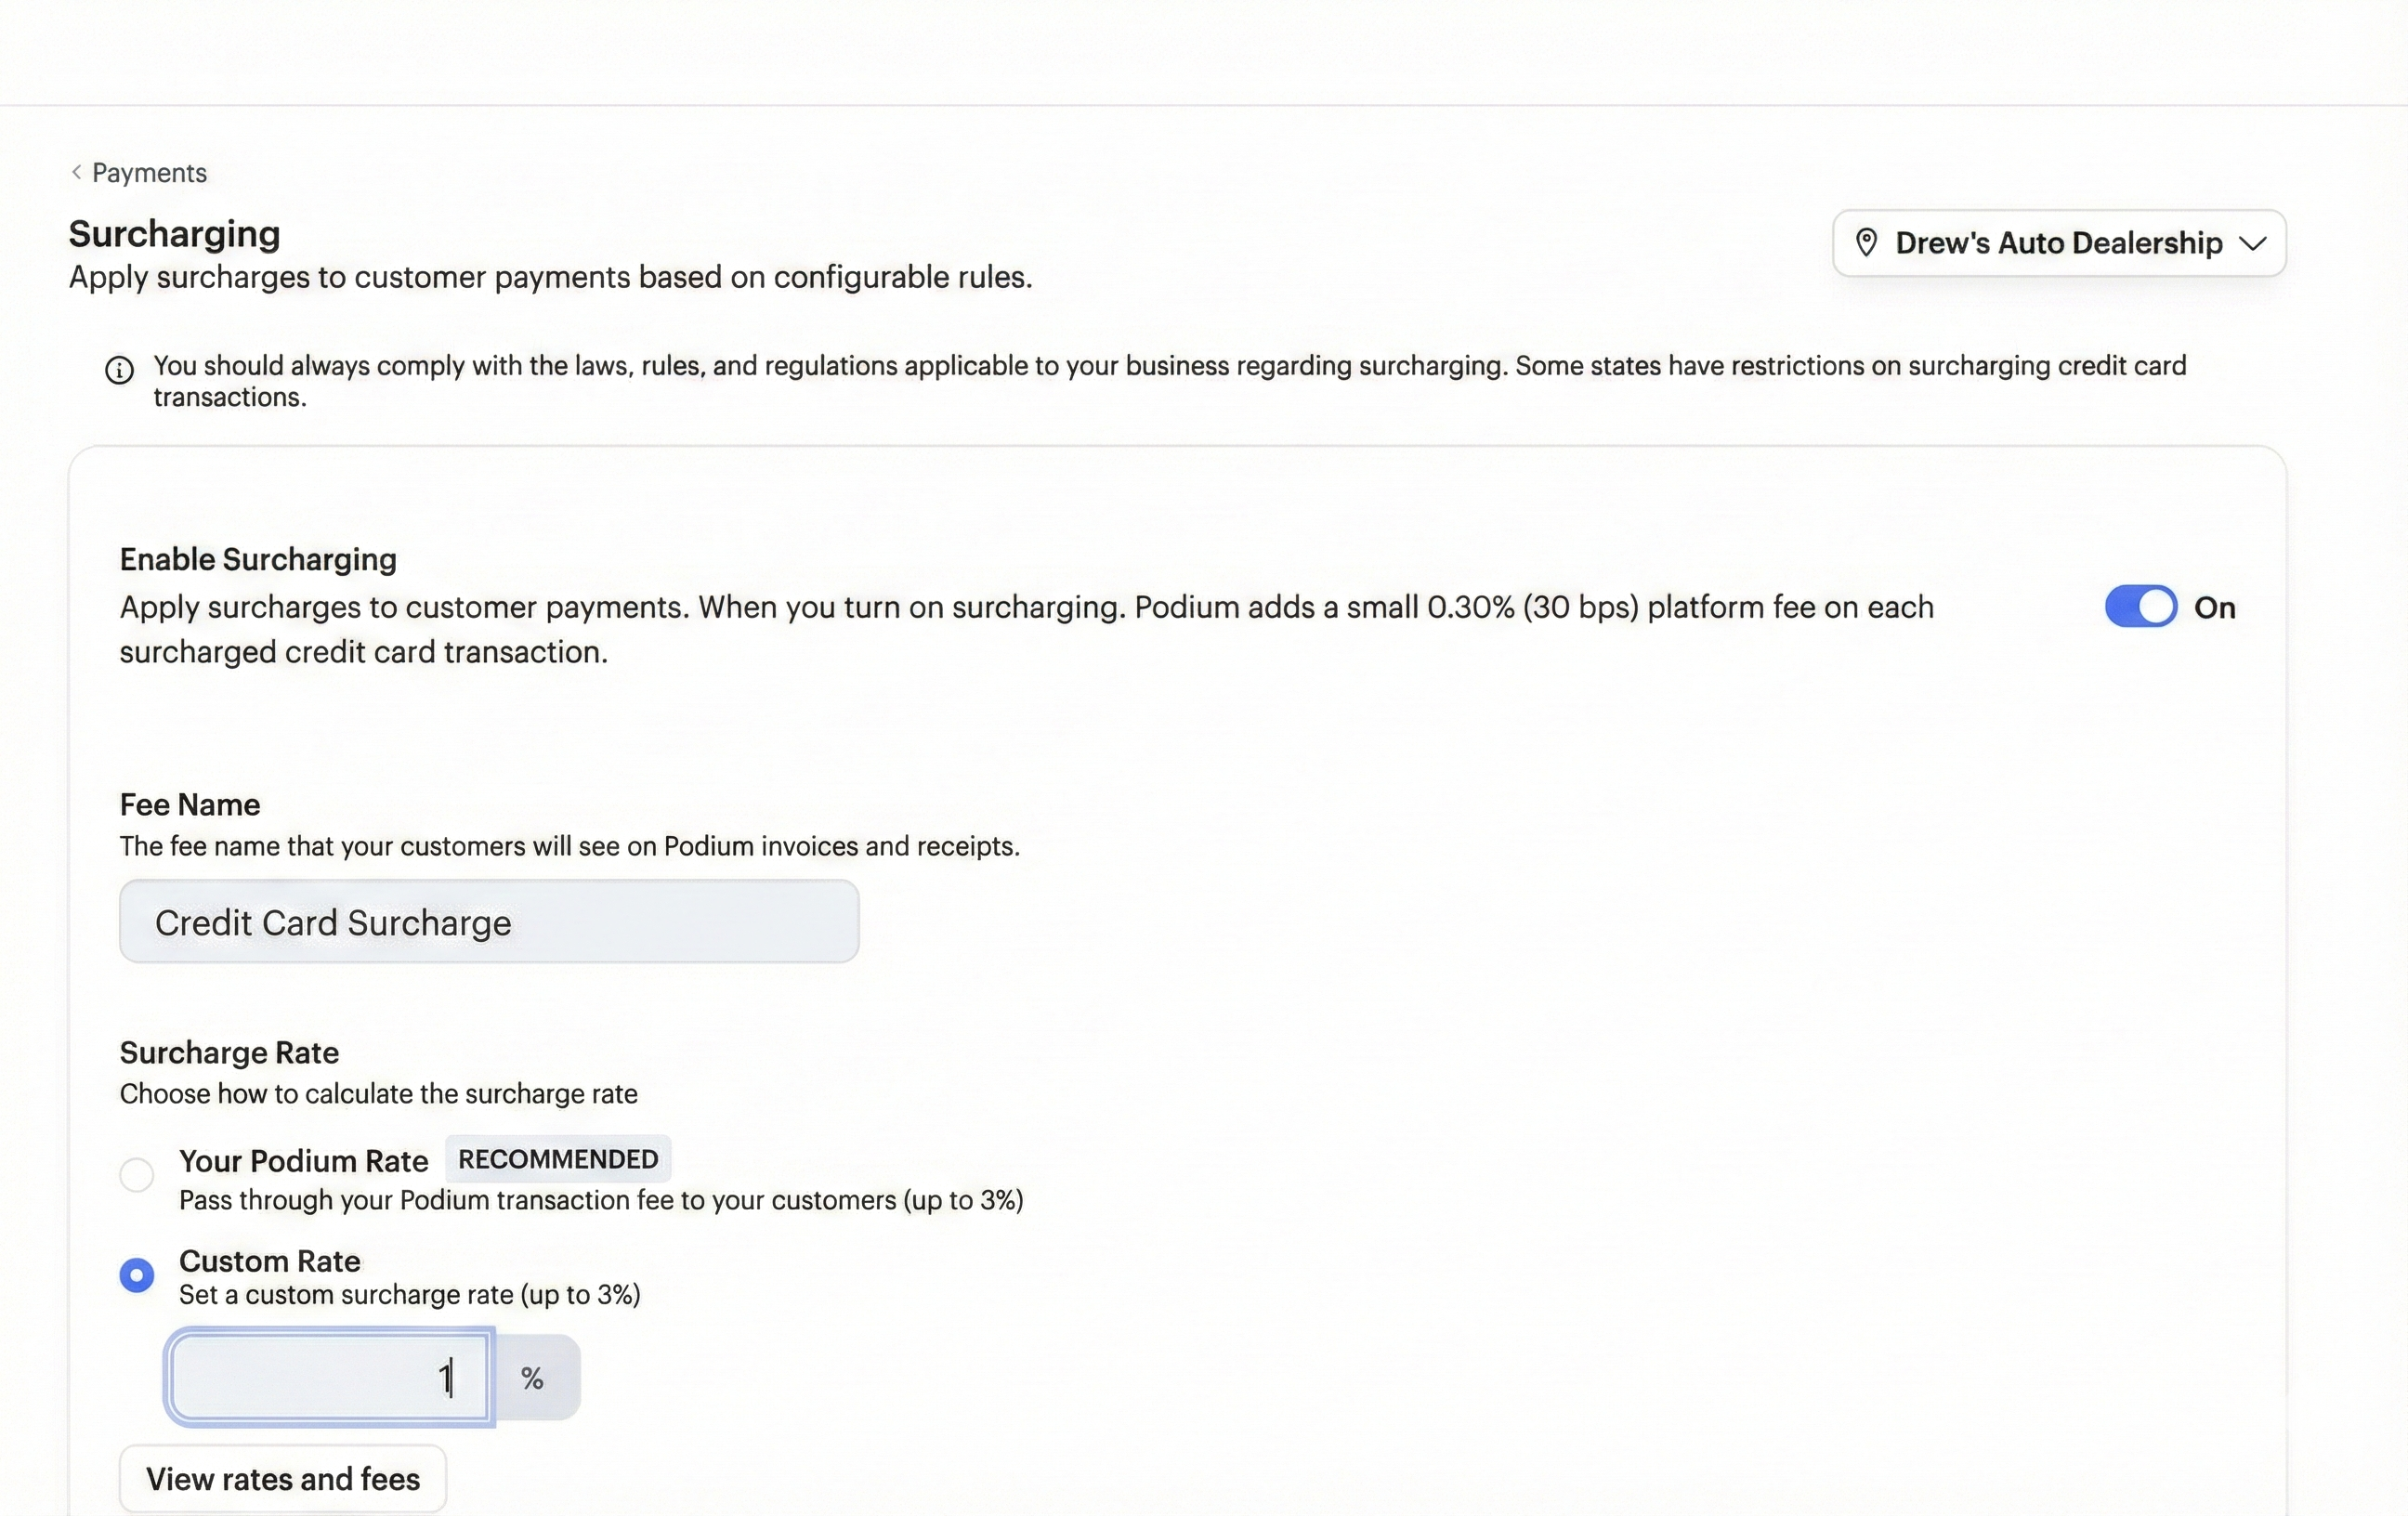This screenshot has width=2408, height=1516.
Task: Click the Surcharging page heading
Action: tap(174, 234)
